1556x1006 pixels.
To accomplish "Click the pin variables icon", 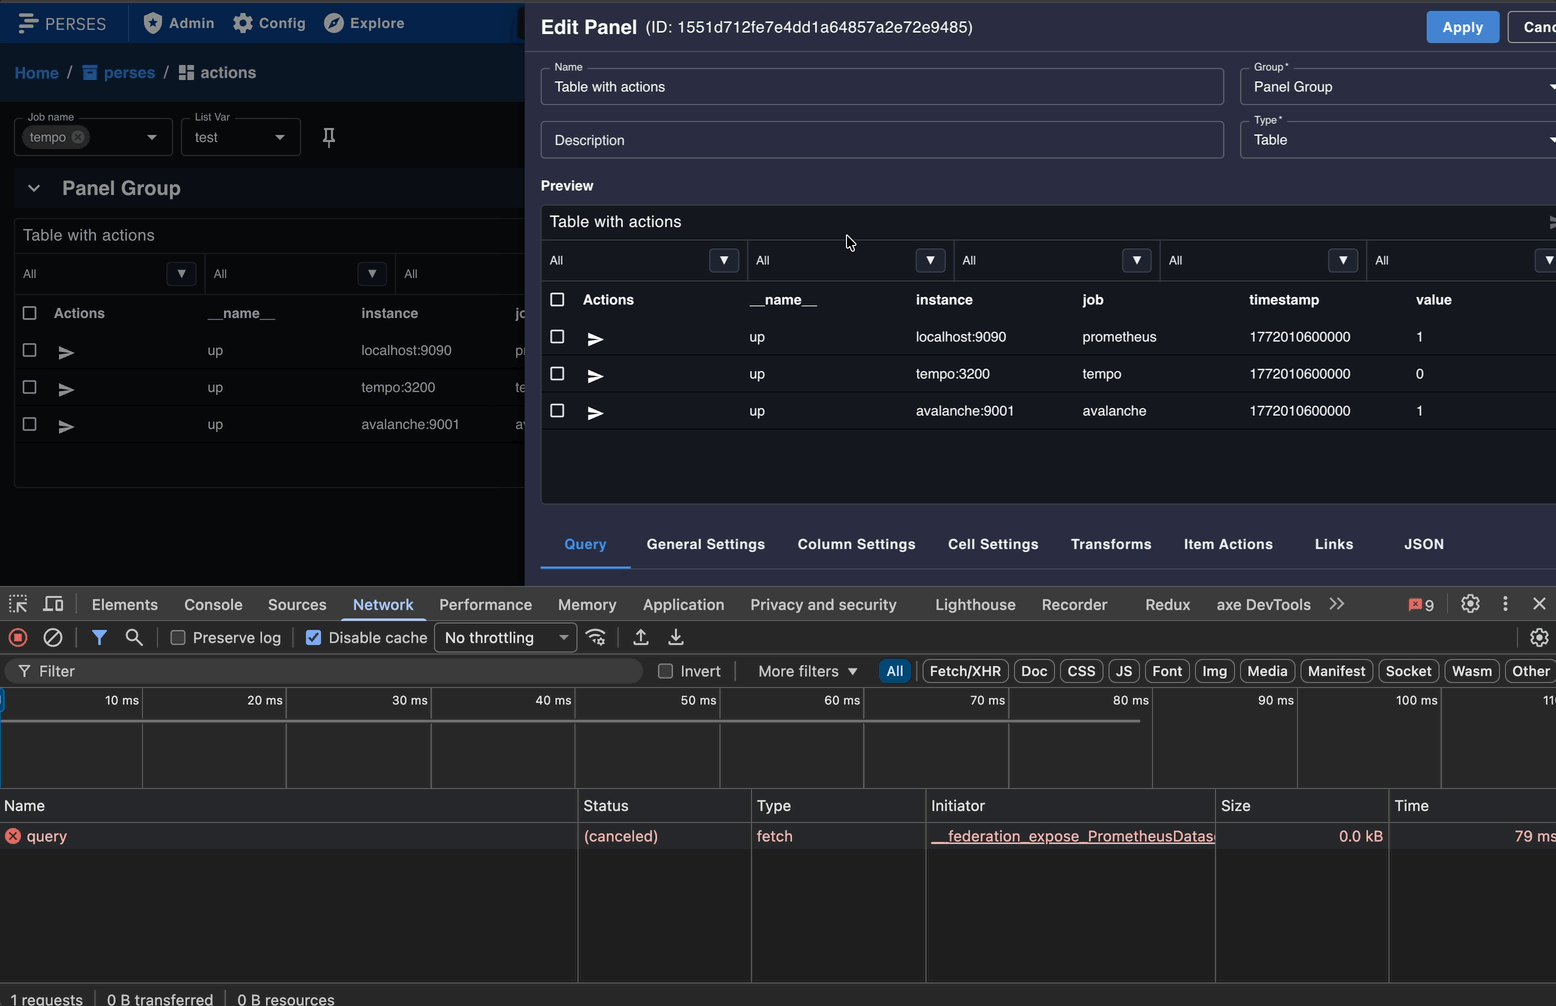I will pos(328,137).
